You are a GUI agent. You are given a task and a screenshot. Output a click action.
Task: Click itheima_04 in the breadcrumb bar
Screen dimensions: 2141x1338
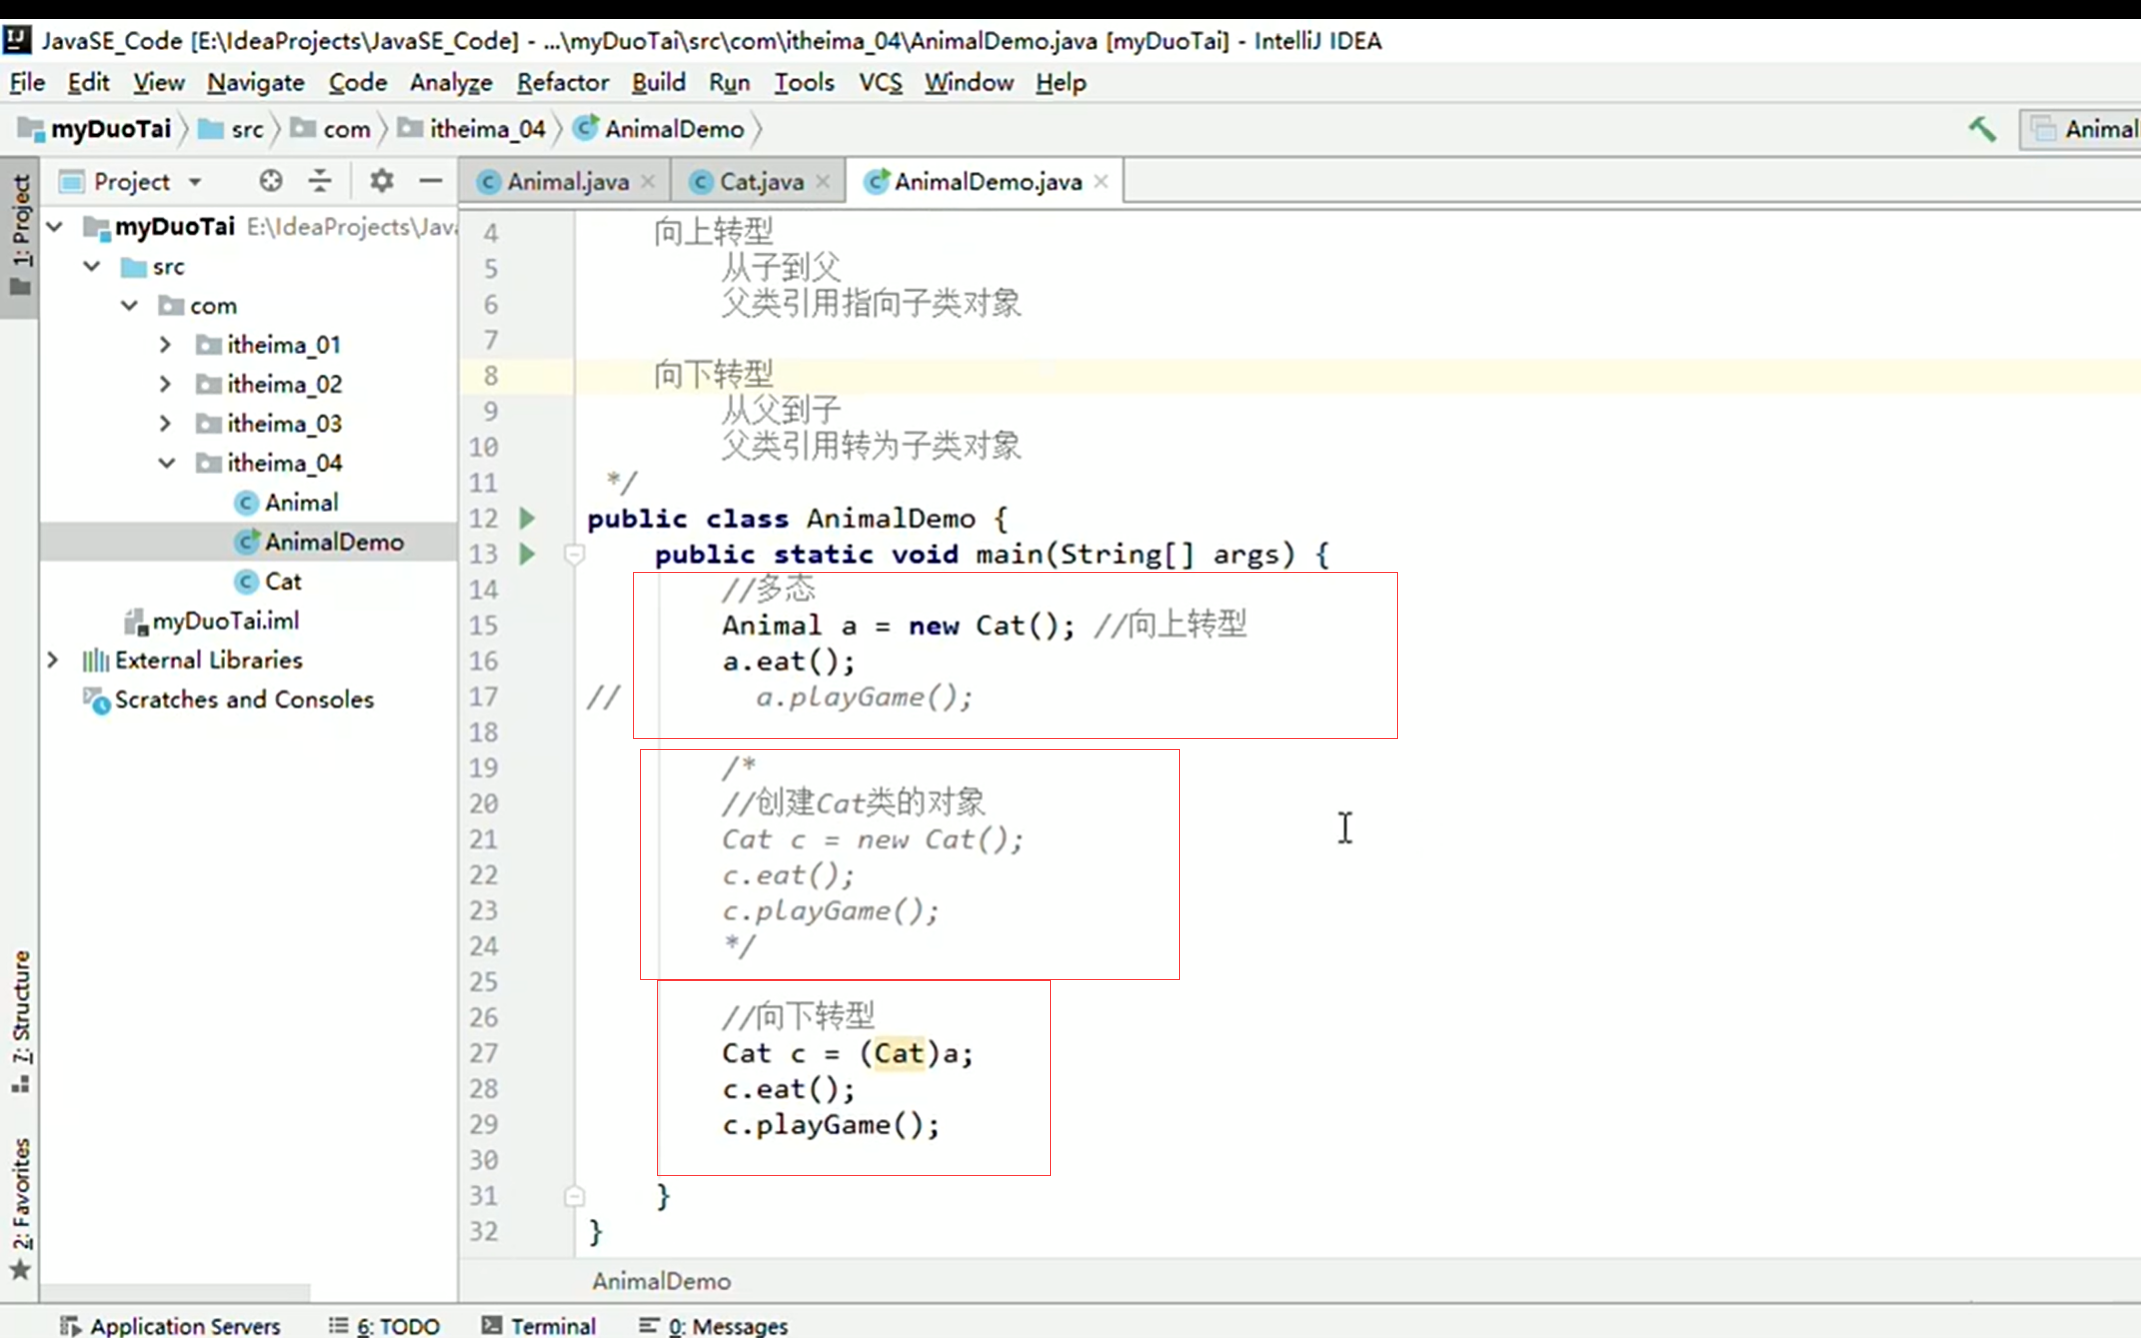[487, 129]
